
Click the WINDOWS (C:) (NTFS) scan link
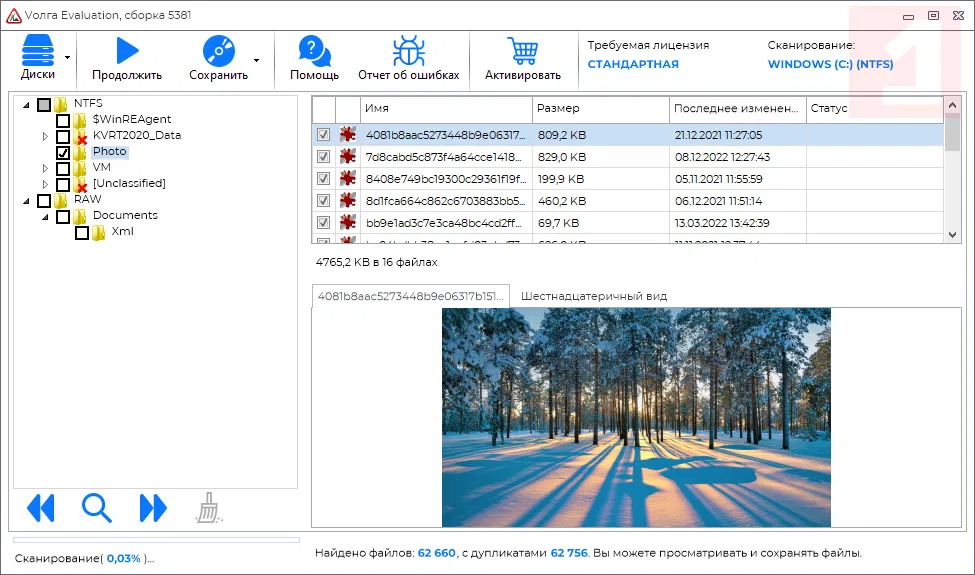coord(830,64)
